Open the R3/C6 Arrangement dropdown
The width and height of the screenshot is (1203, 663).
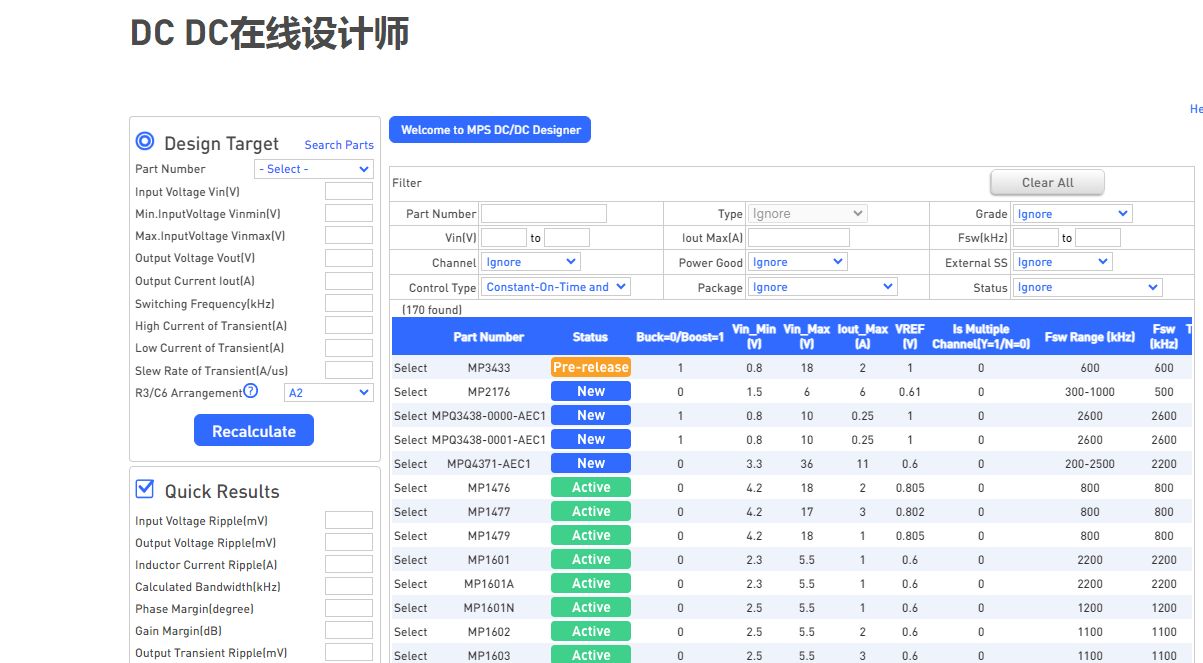[328, 393]
